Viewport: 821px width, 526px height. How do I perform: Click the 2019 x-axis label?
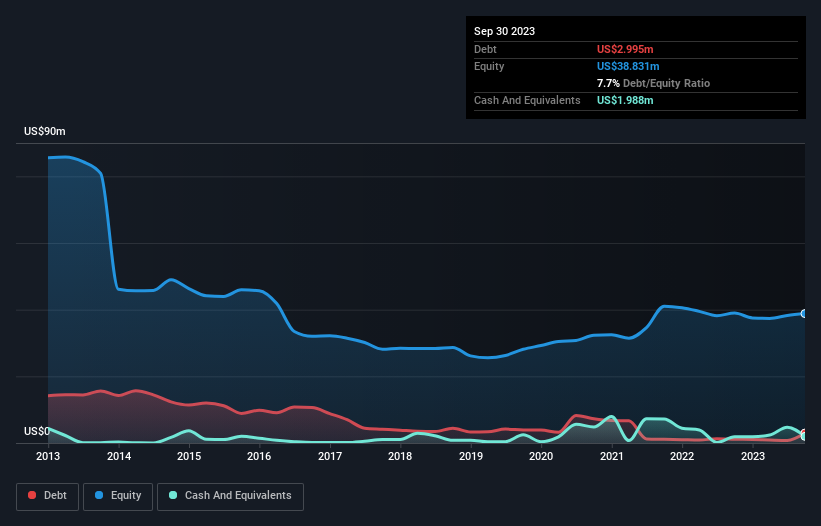[x=471, y=456]
